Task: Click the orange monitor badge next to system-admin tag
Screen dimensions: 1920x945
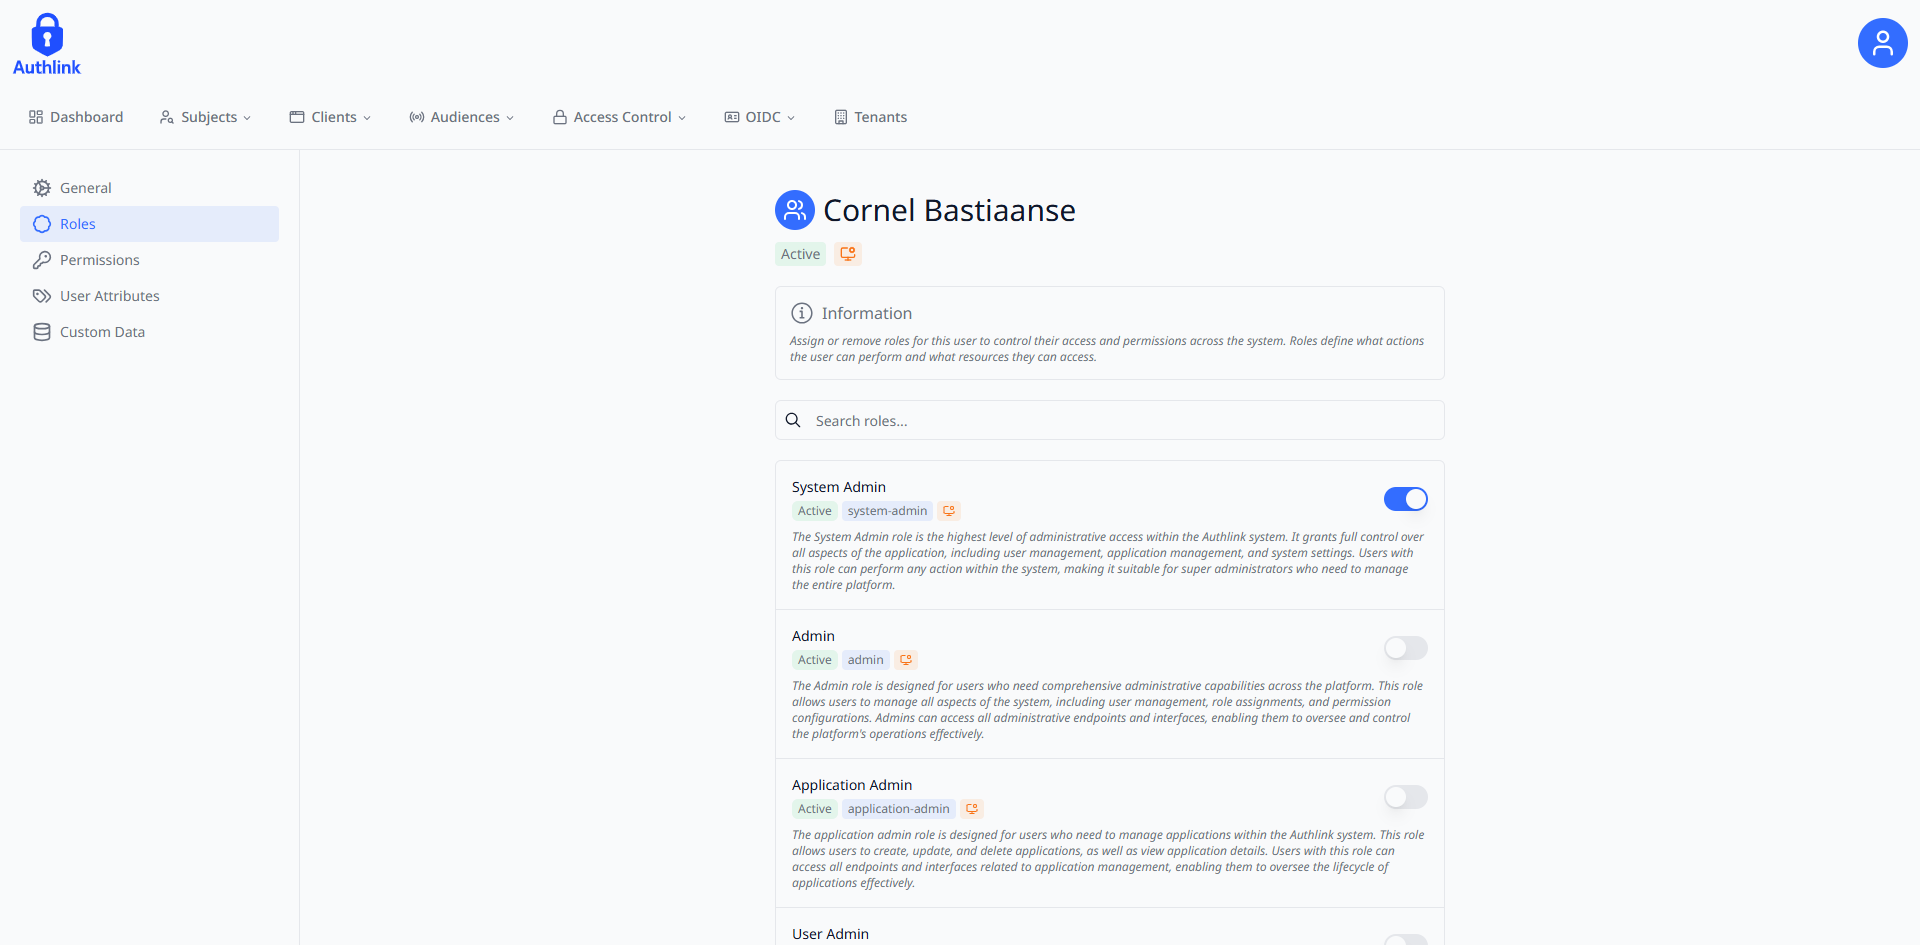Action: (x=948, y=510)
